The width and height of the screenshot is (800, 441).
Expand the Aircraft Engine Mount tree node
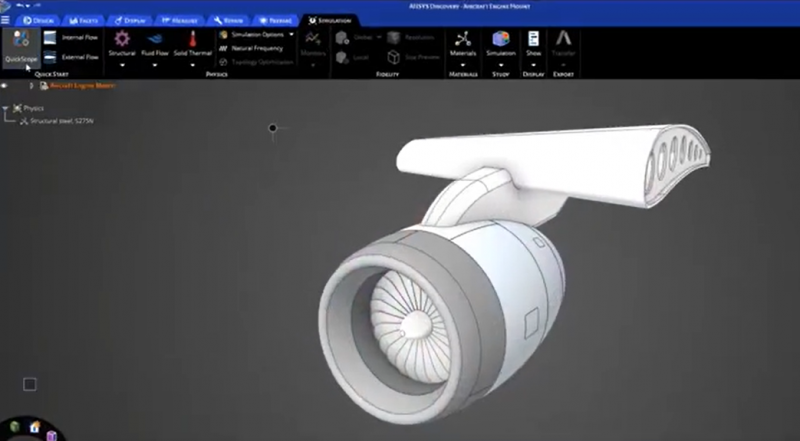coord(32,86)
